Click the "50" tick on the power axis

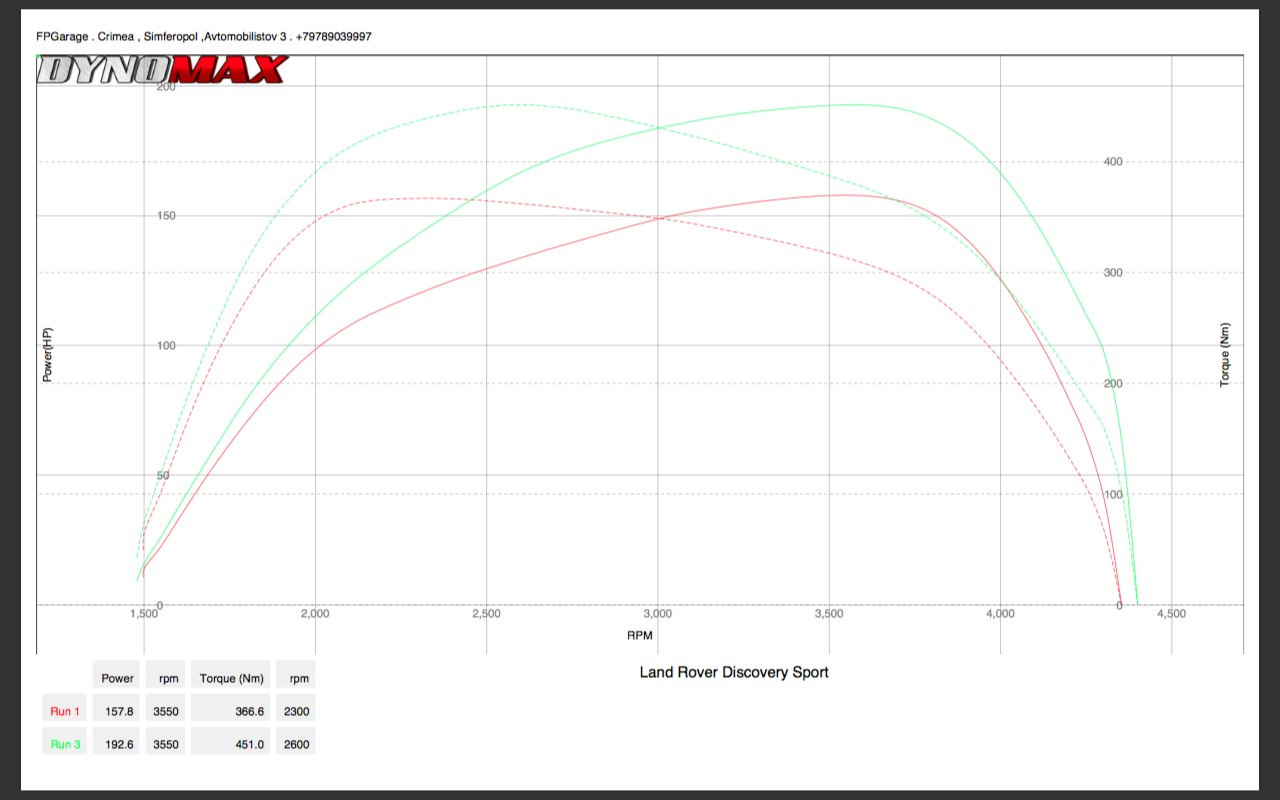coord(163,475)
